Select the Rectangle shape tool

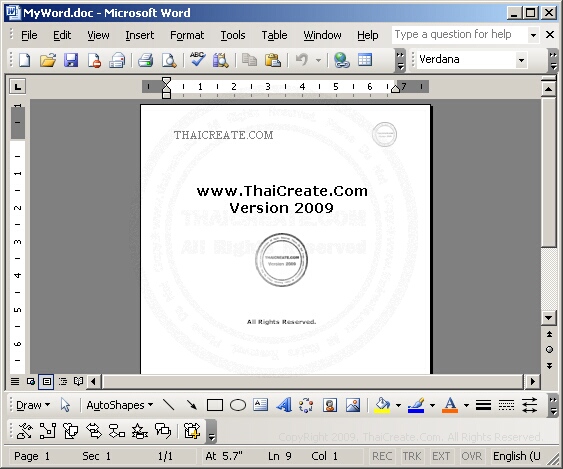tap(215, 405)
